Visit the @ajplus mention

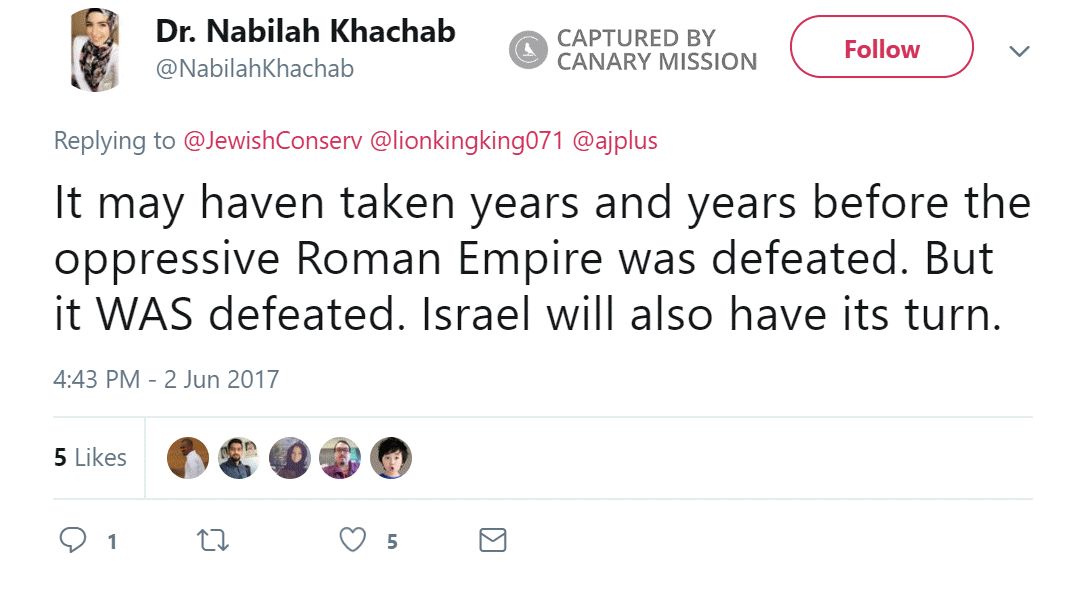tap(615, 141)
